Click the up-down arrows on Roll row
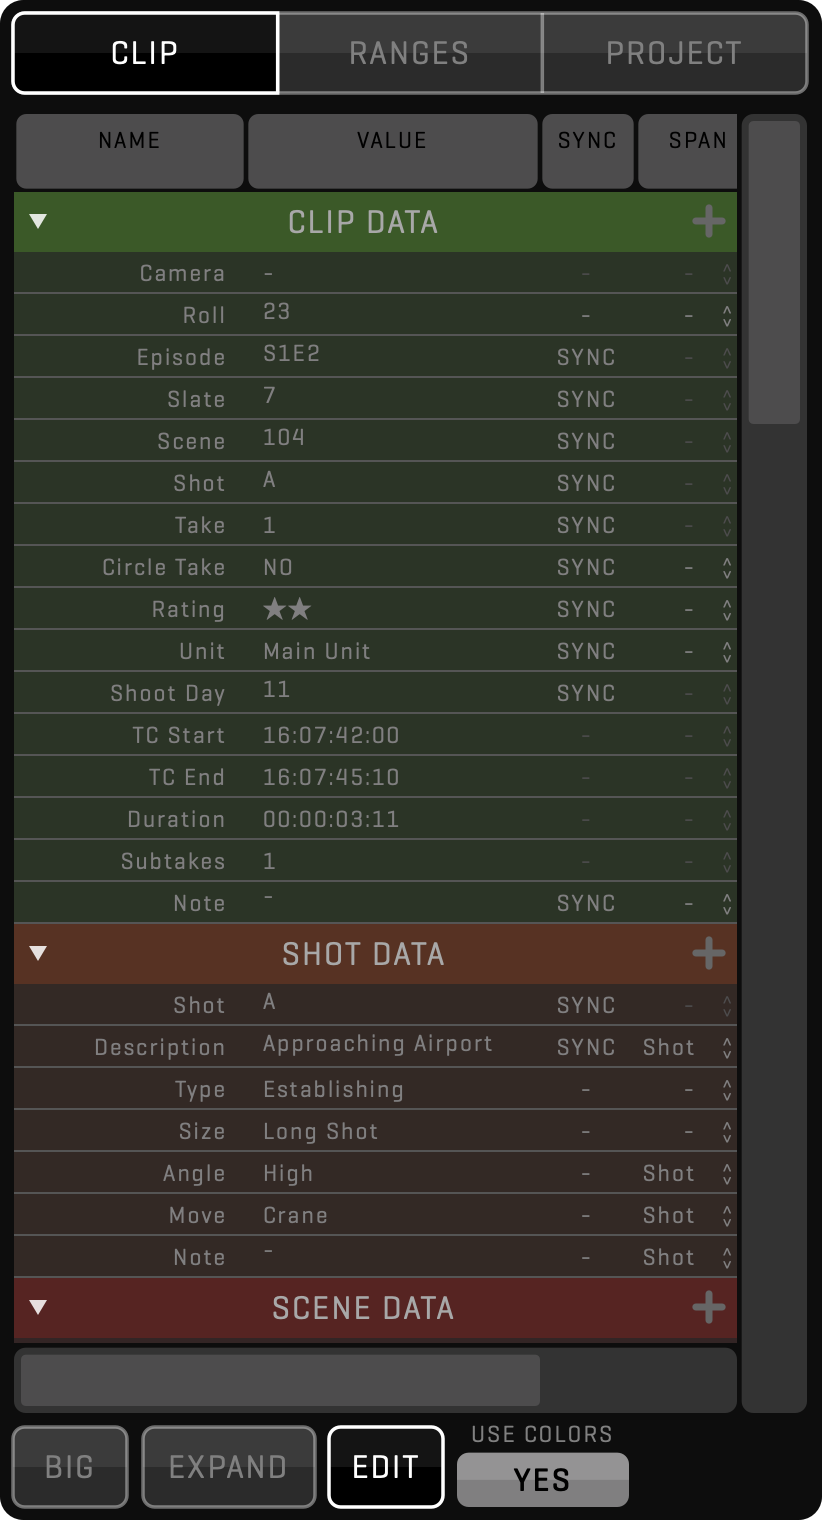822x1520 pixels. [x=727, y=316]
